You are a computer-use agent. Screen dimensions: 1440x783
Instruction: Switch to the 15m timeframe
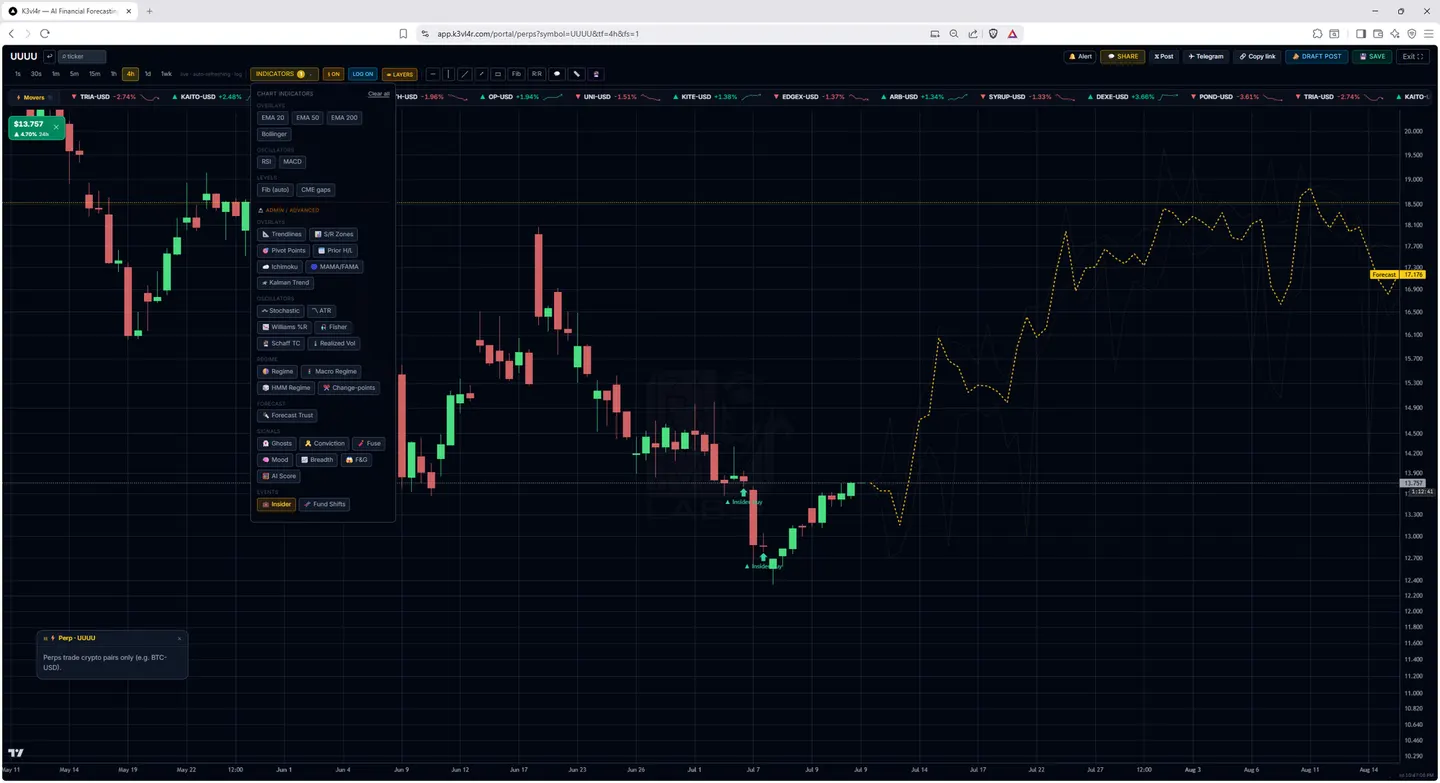(x=94, y=74)
